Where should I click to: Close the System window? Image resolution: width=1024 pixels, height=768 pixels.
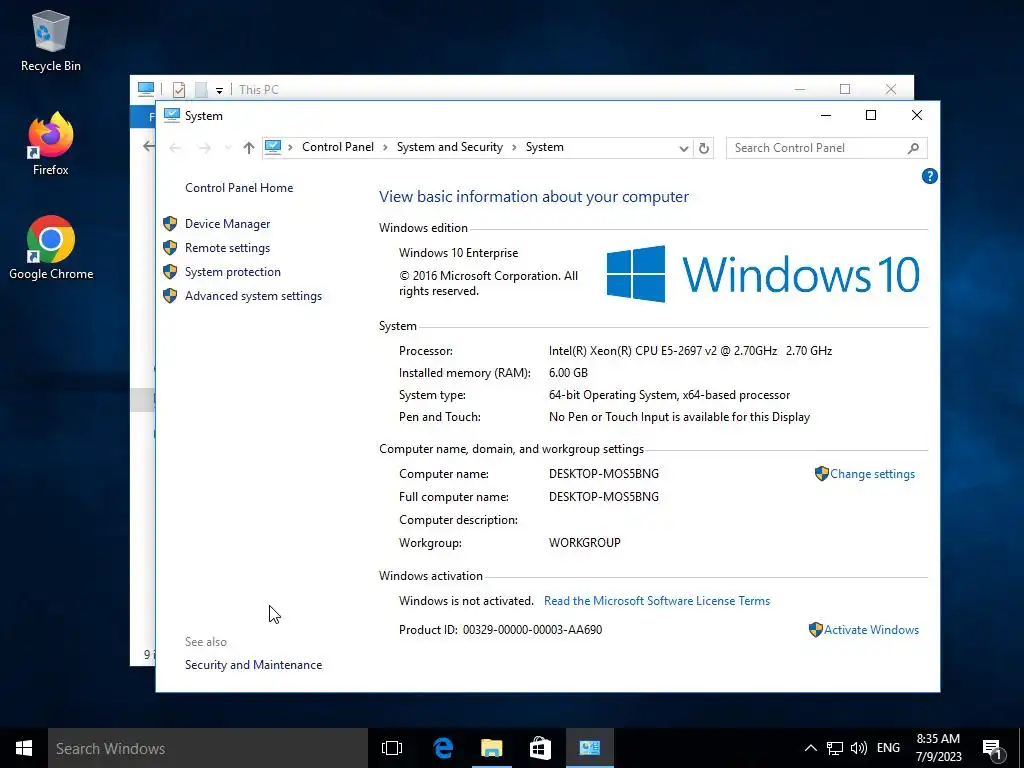[917, 116]
